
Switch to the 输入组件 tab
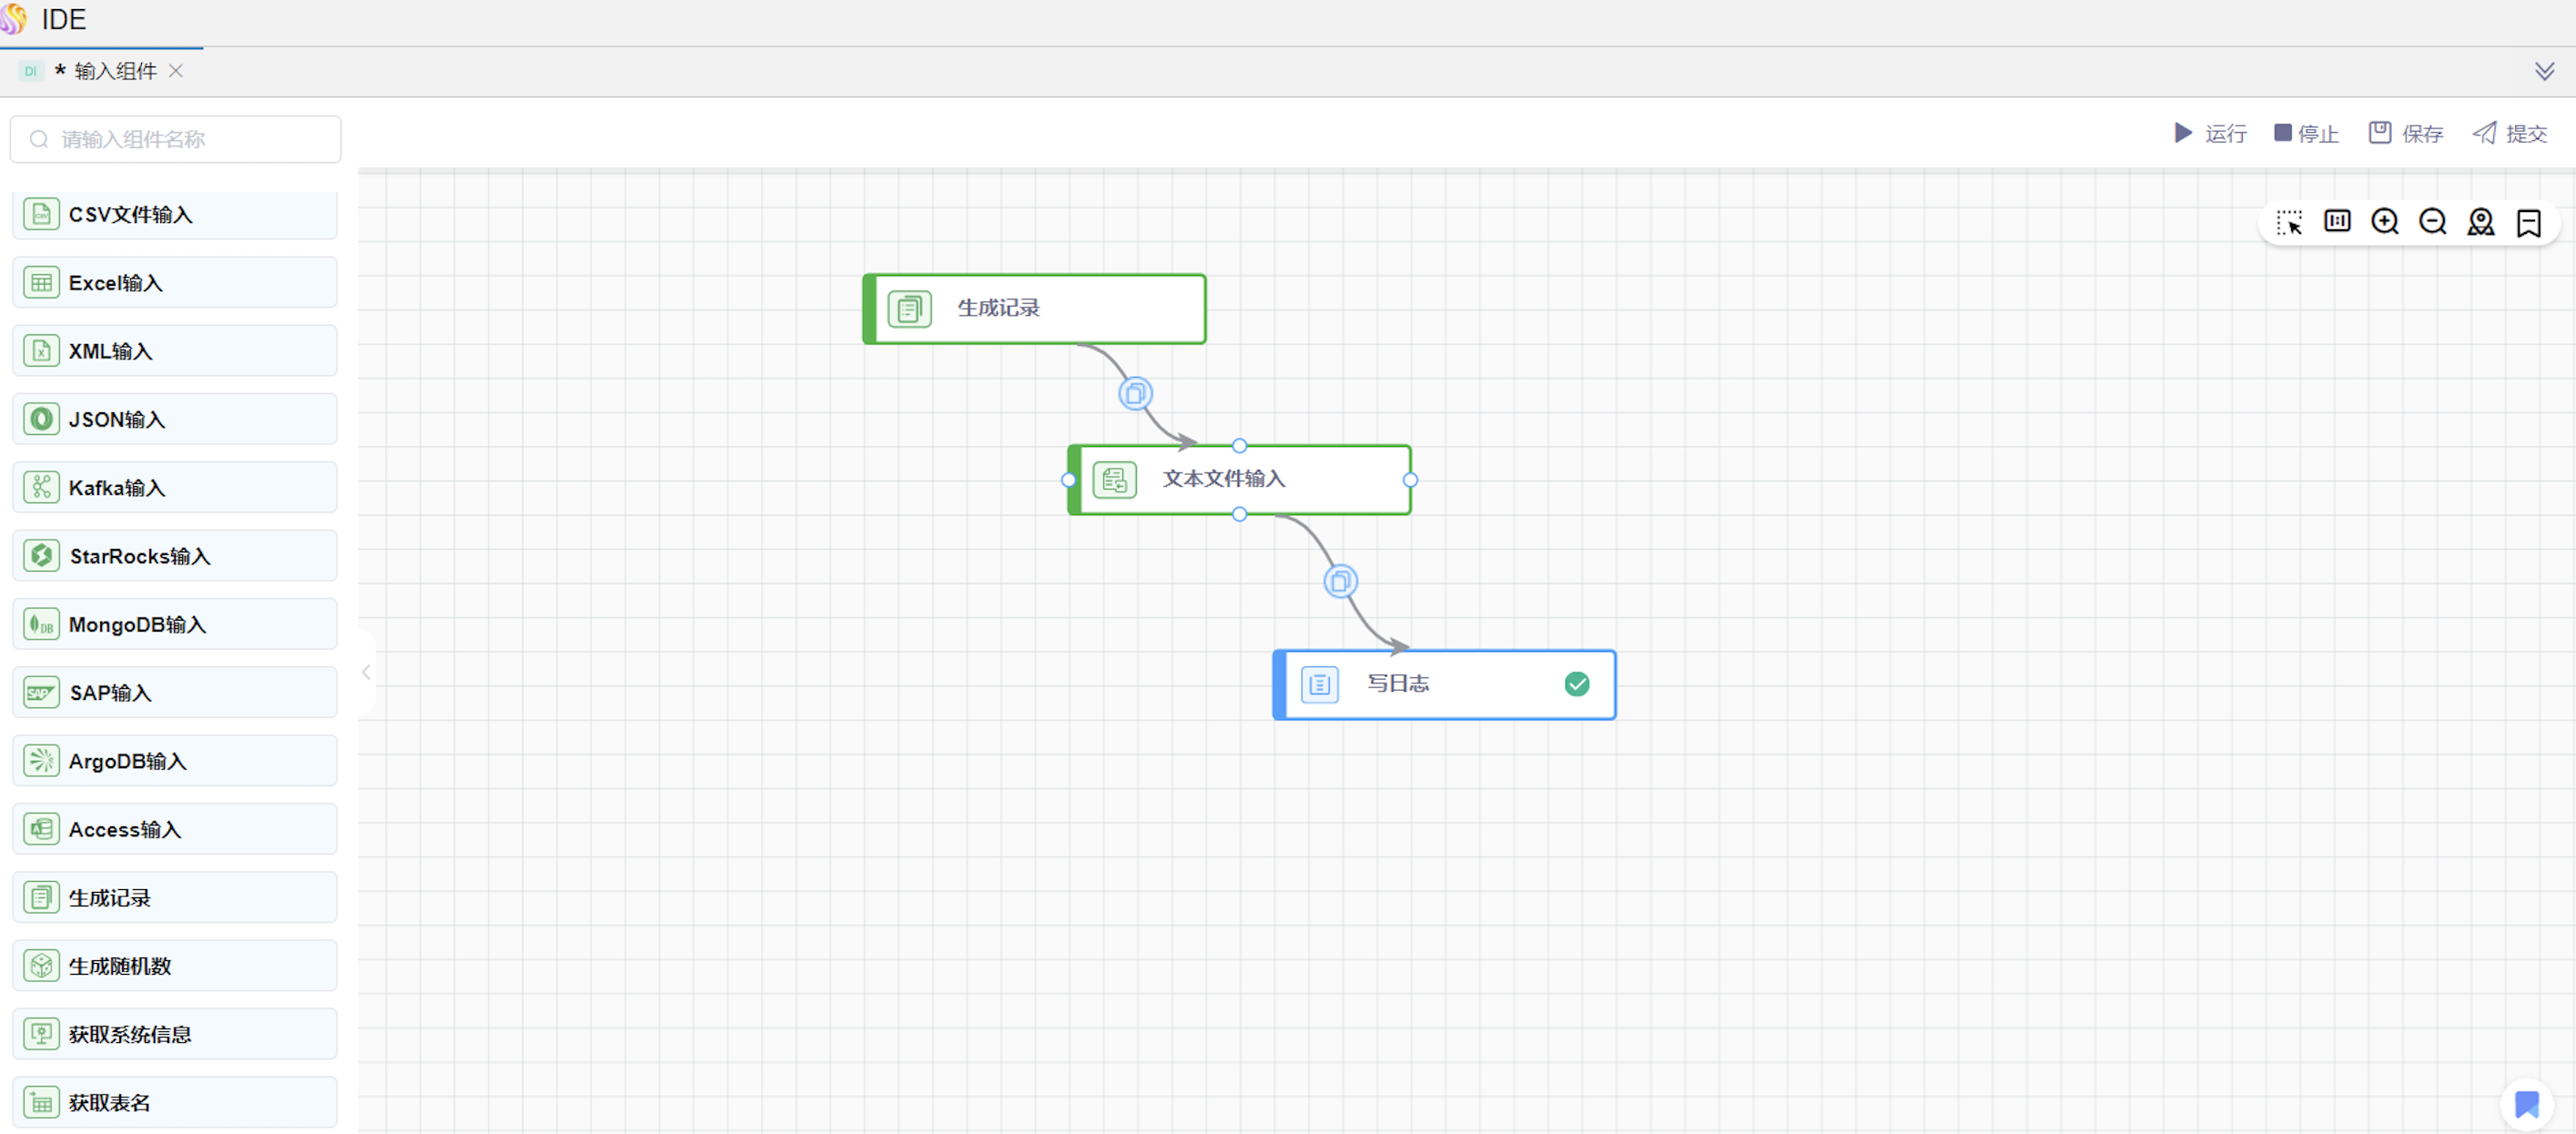[114, 71]
